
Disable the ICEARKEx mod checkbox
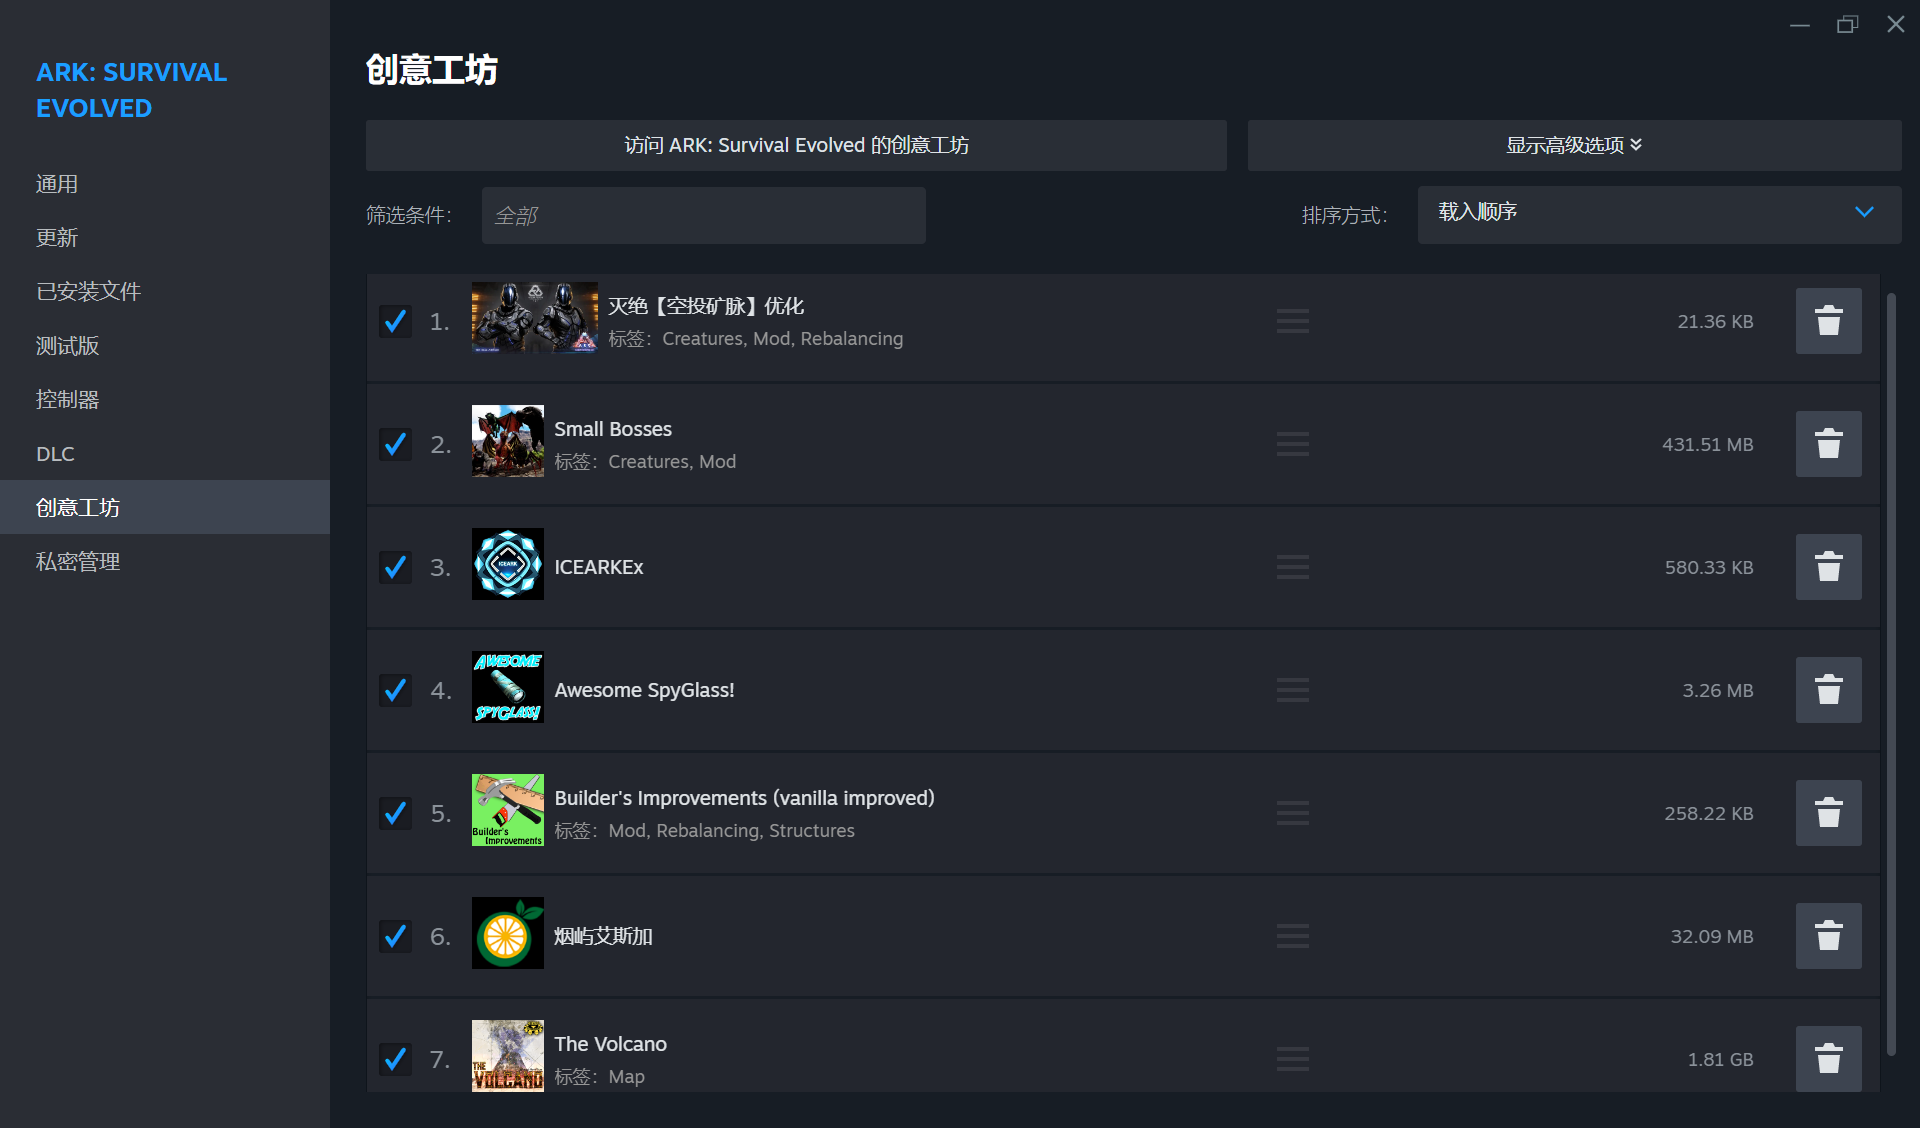(x=396, y=567)
